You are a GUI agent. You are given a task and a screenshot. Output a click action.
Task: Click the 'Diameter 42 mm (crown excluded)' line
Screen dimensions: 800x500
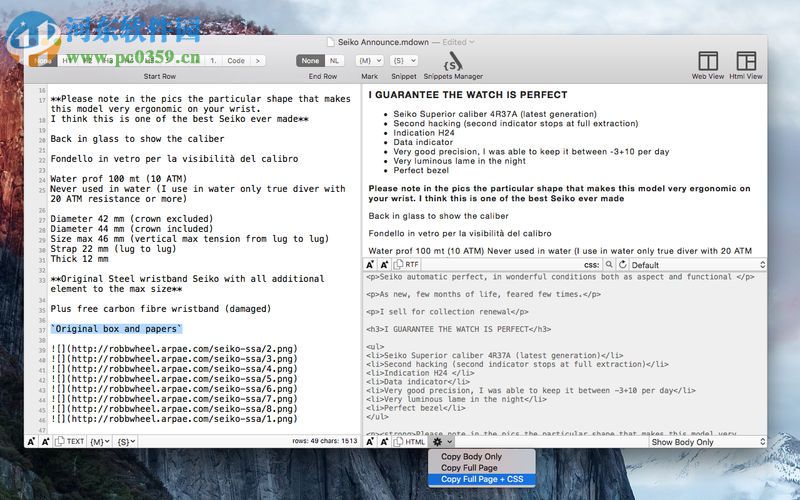pos(132,219)
